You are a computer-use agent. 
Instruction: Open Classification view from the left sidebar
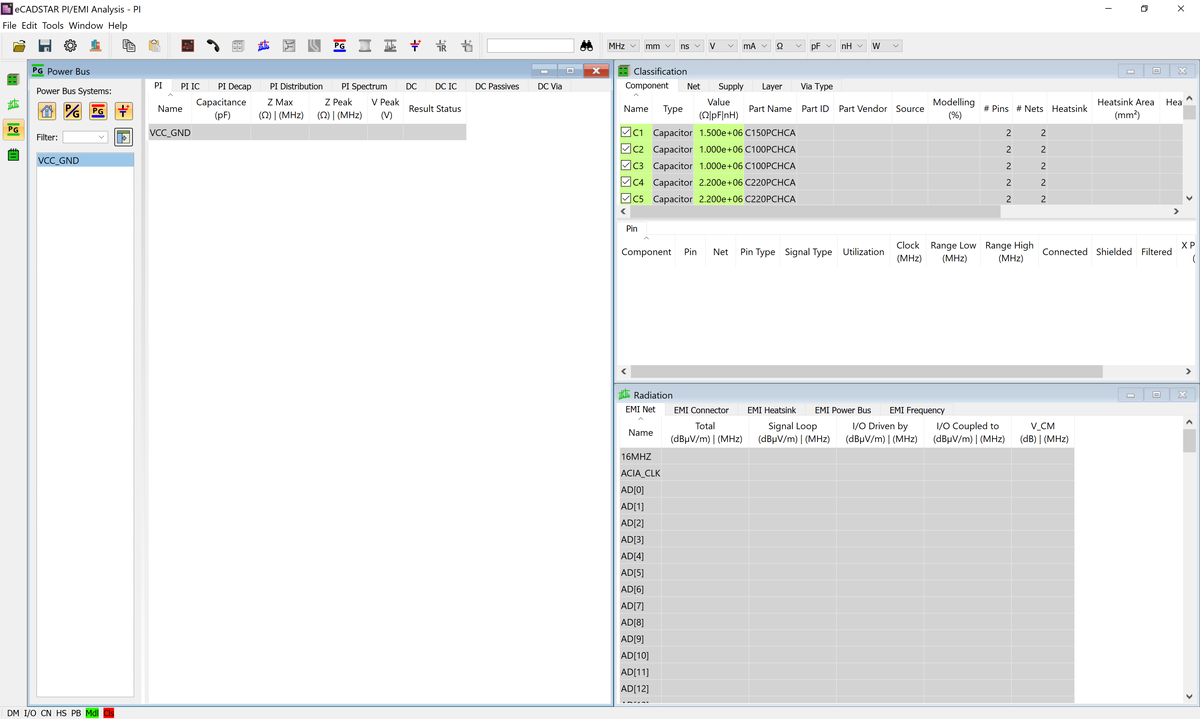click(x=14, y=80)
